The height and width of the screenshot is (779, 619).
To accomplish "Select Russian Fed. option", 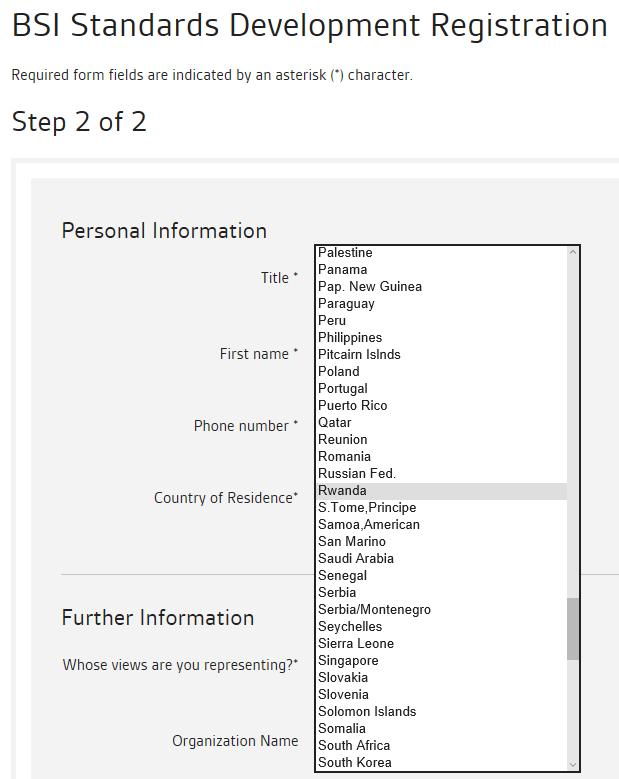I will [x=356, y=474].
